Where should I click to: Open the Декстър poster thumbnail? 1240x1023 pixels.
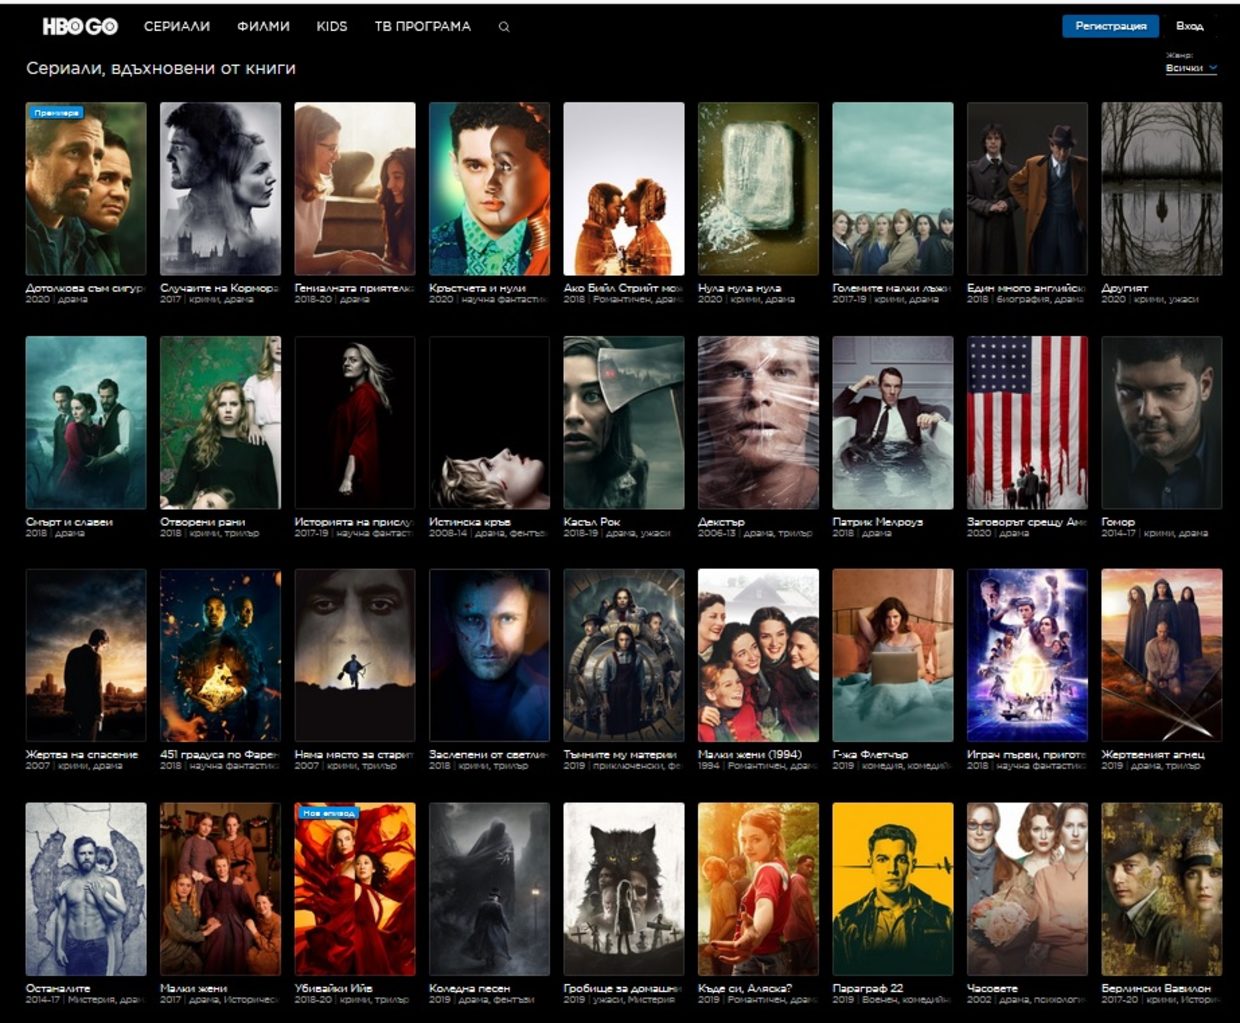(x=758, y=422)
